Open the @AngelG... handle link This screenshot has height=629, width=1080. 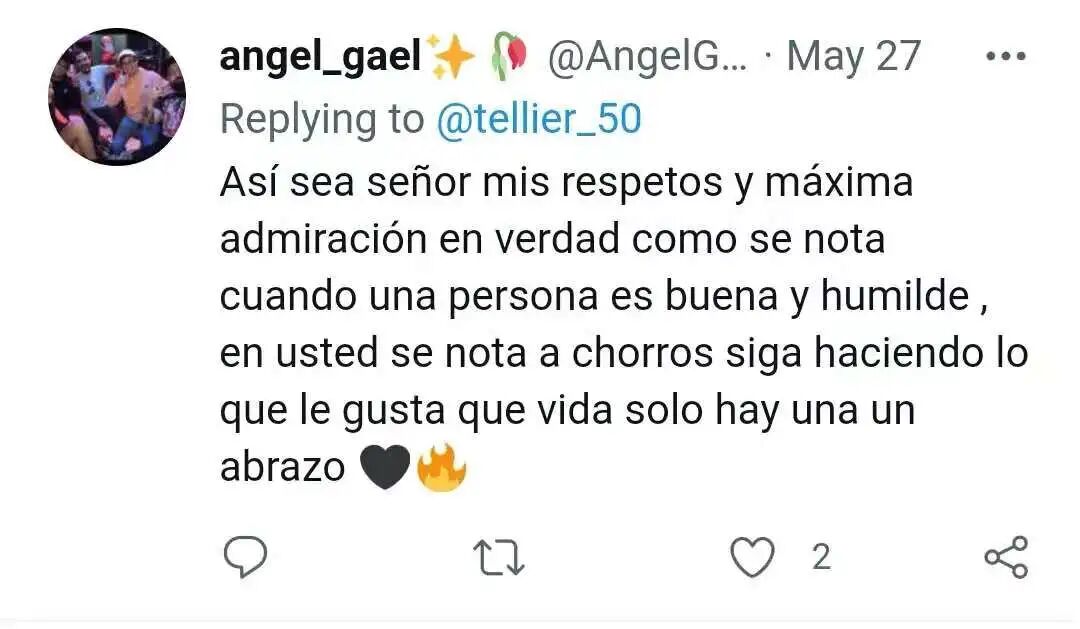click(x=647, y=56)
